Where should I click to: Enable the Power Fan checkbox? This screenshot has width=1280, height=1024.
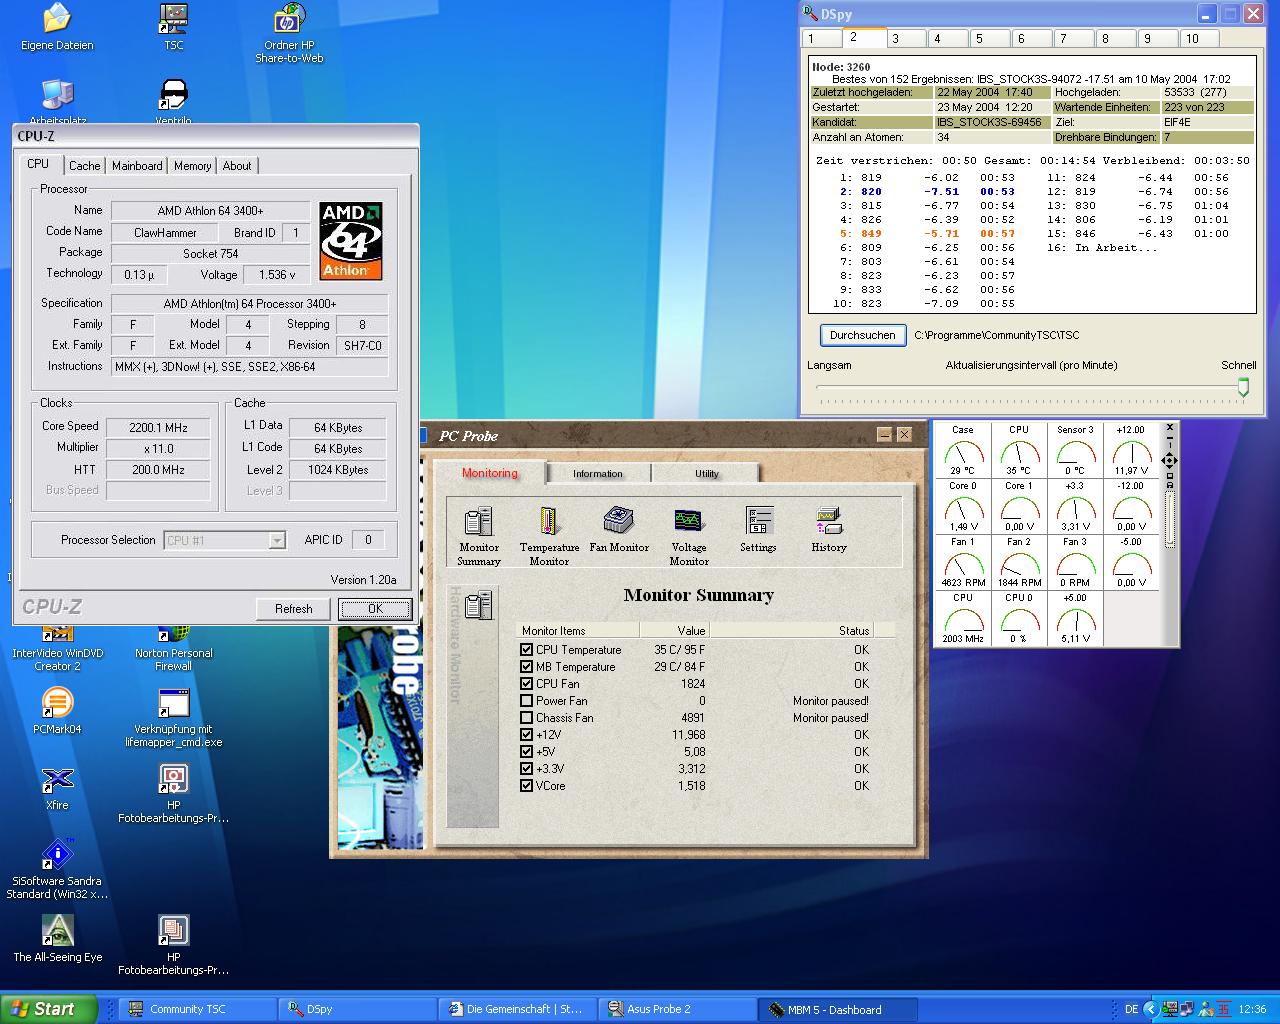527,701
